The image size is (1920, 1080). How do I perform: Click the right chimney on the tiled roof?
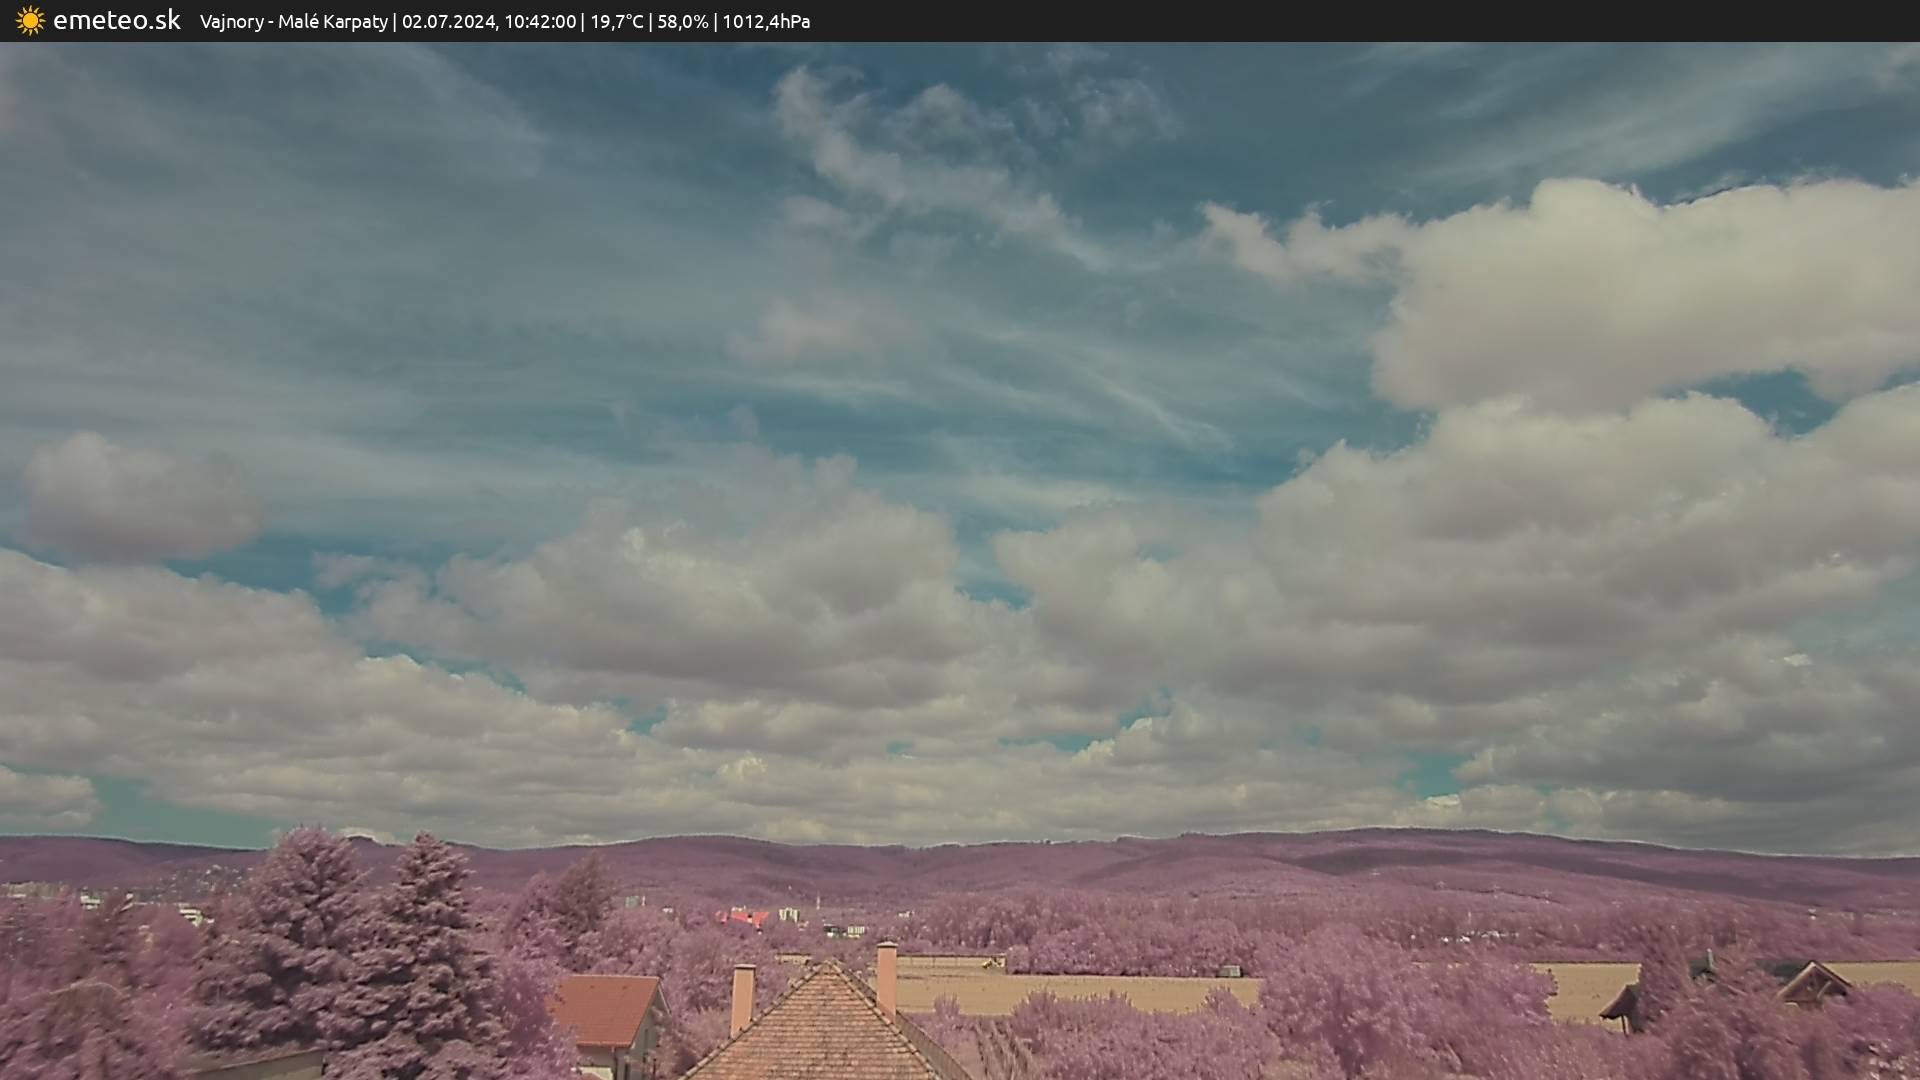tap(886, 978)
